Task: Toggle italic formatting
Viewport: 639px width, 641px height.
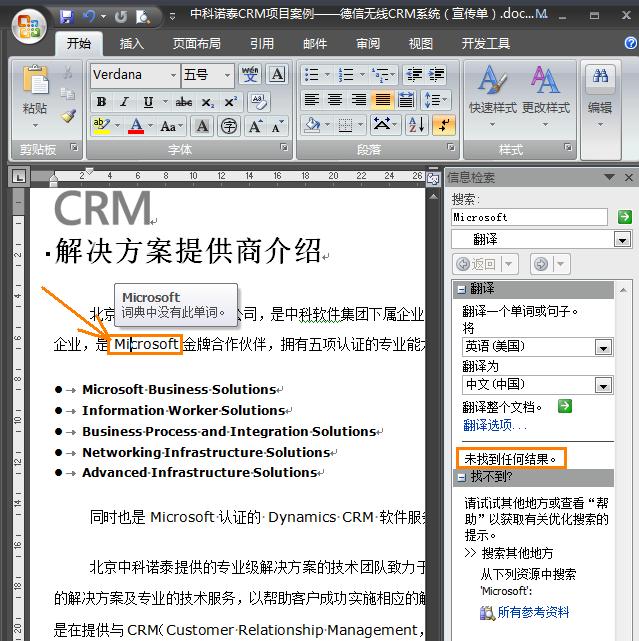Action: (x=125, y=102)
